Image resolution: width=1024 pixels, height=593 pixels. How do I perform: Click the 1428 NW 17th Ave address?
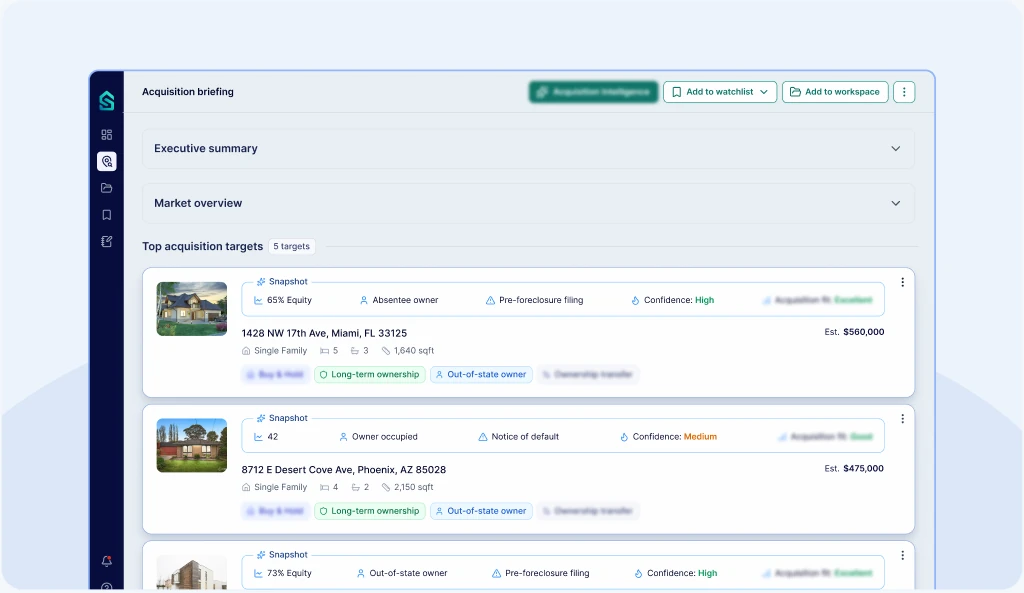[x=324, y=333]
